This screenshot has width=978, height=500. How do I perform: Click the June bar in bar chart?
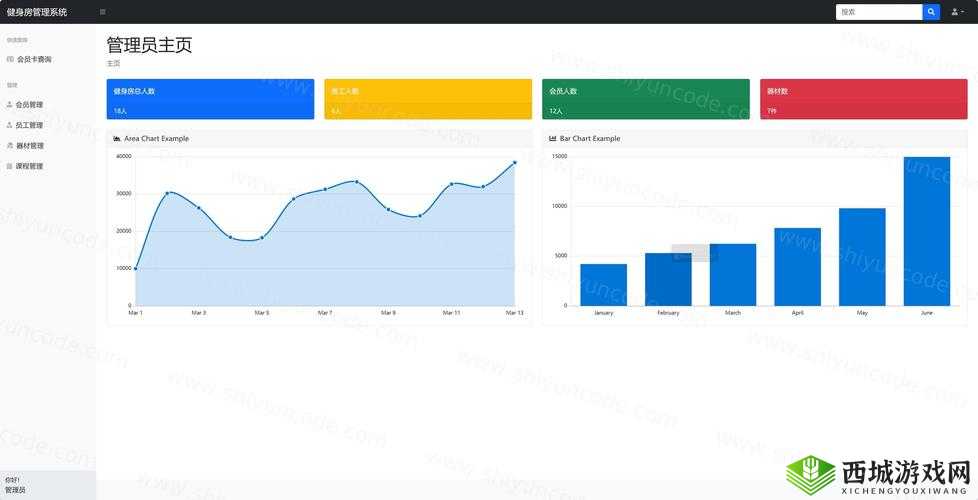pyautogui.click(x=926, y=231)
